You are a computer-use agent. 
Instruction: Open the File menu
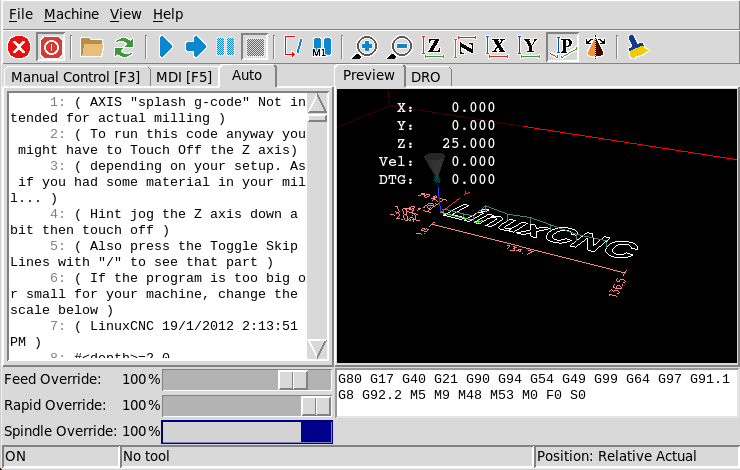(21, 15)
